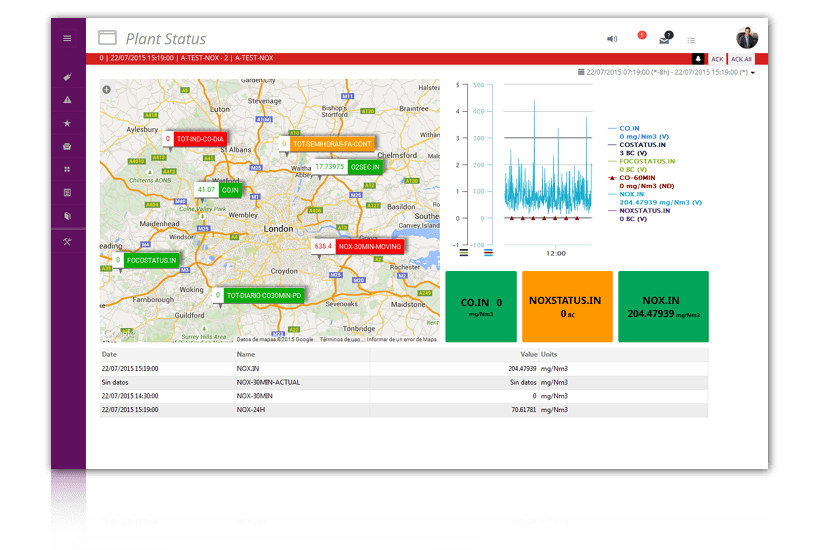
Task: Toggle NOXSTATUS.IN series in chart legend
Action: click(645, 211)
